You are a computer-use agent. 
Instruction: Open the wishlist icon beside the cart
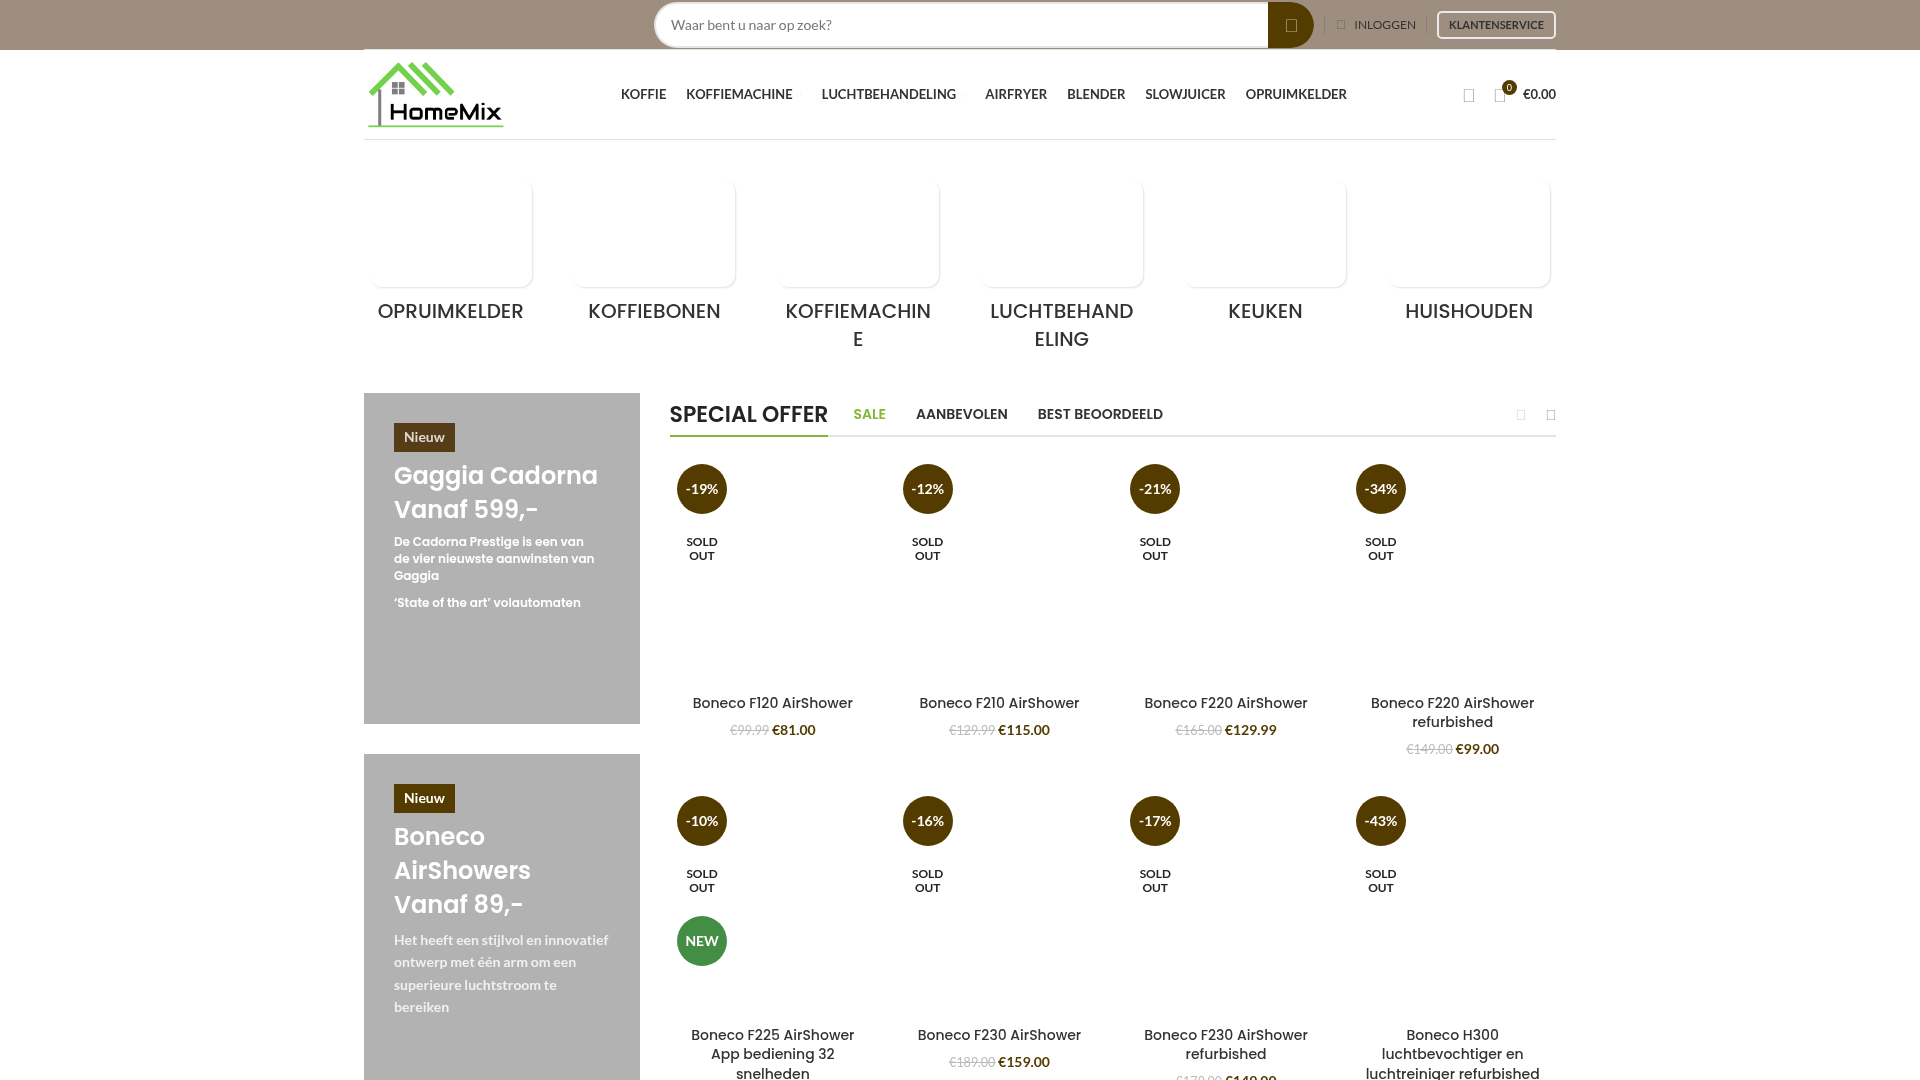tap(1469, 95)
